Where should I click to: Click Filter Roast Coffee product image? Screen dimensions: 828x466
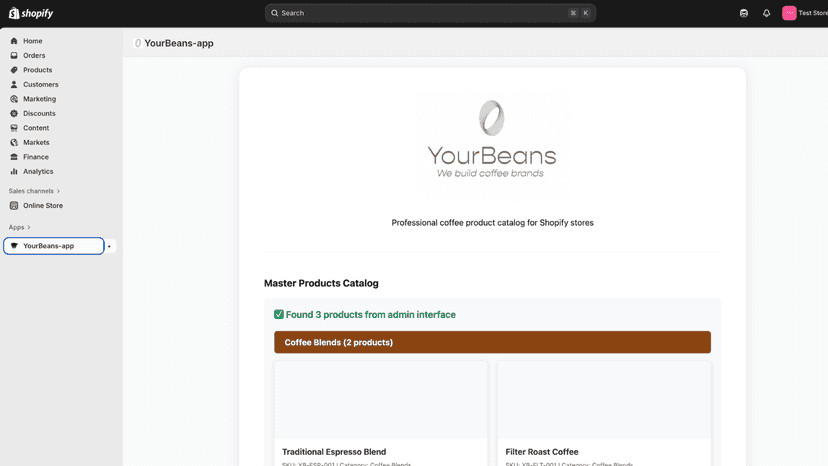604,400
